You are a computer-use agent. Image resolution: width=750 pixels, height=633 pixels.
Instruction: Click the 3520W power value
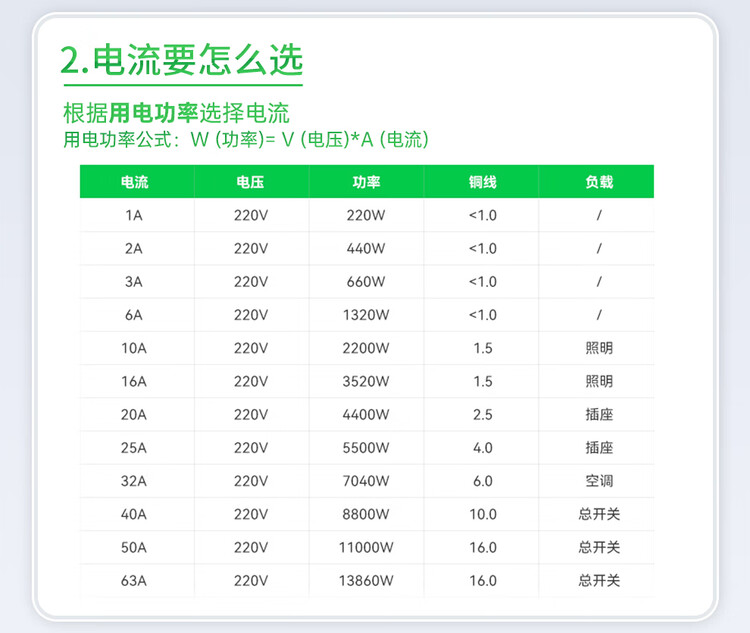tap(366, 381)
